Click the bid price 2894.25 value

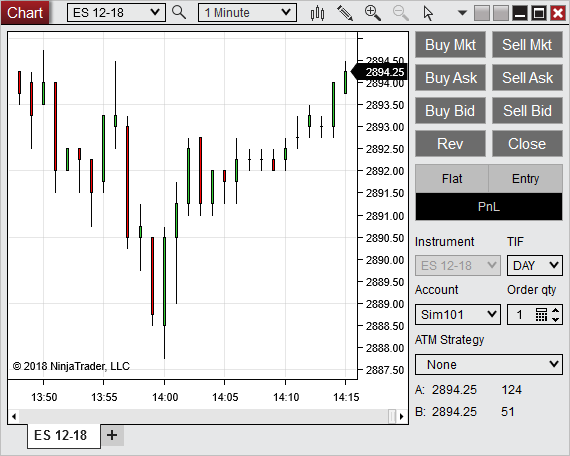point(454,412)
